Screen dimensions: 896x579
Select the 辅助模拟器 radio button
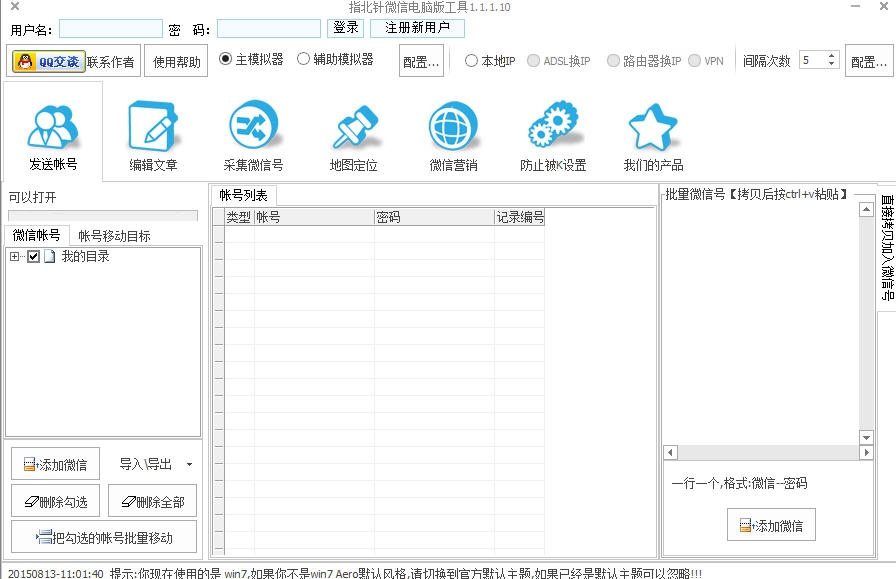[x=303, y=58]
